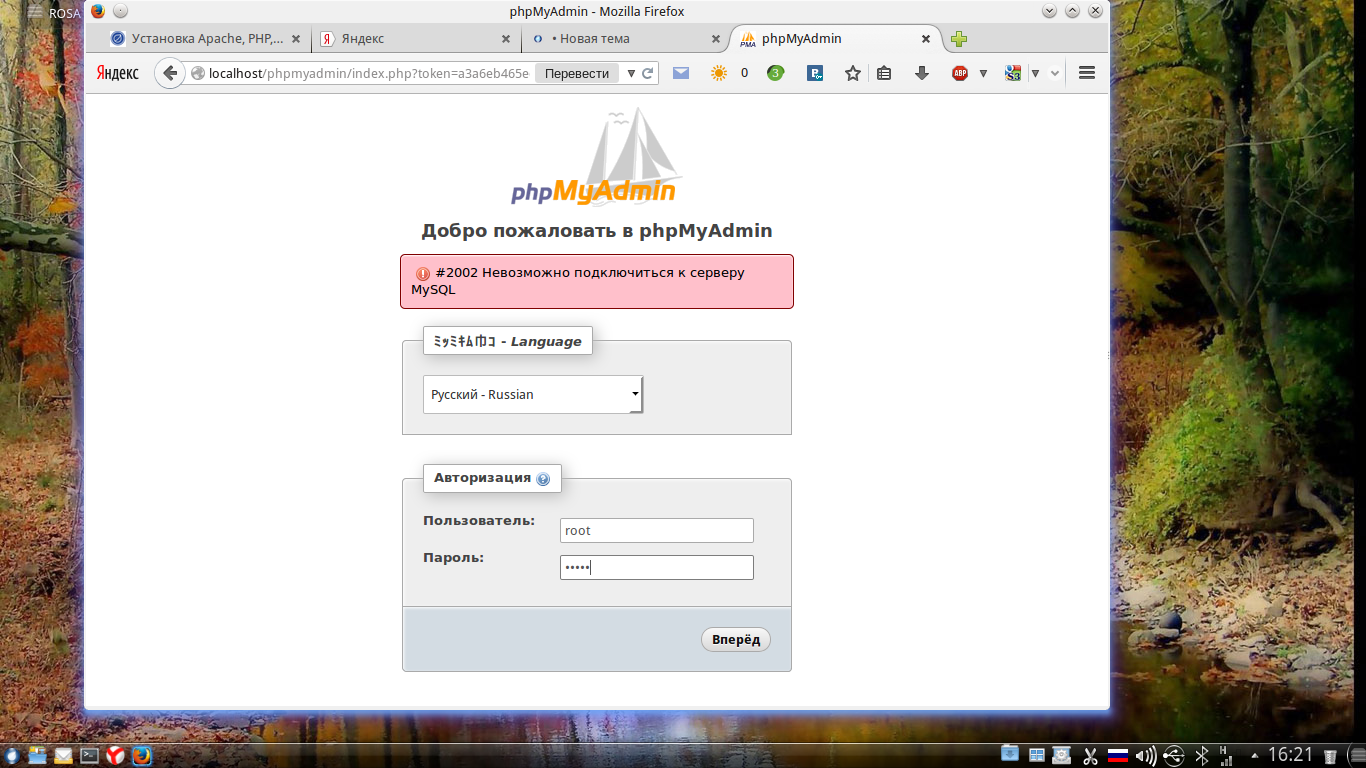The height and width of the screenshot is (768, 1366).
Task: Open the trash bin in the panel
Action: click(x=1330, y=756)
